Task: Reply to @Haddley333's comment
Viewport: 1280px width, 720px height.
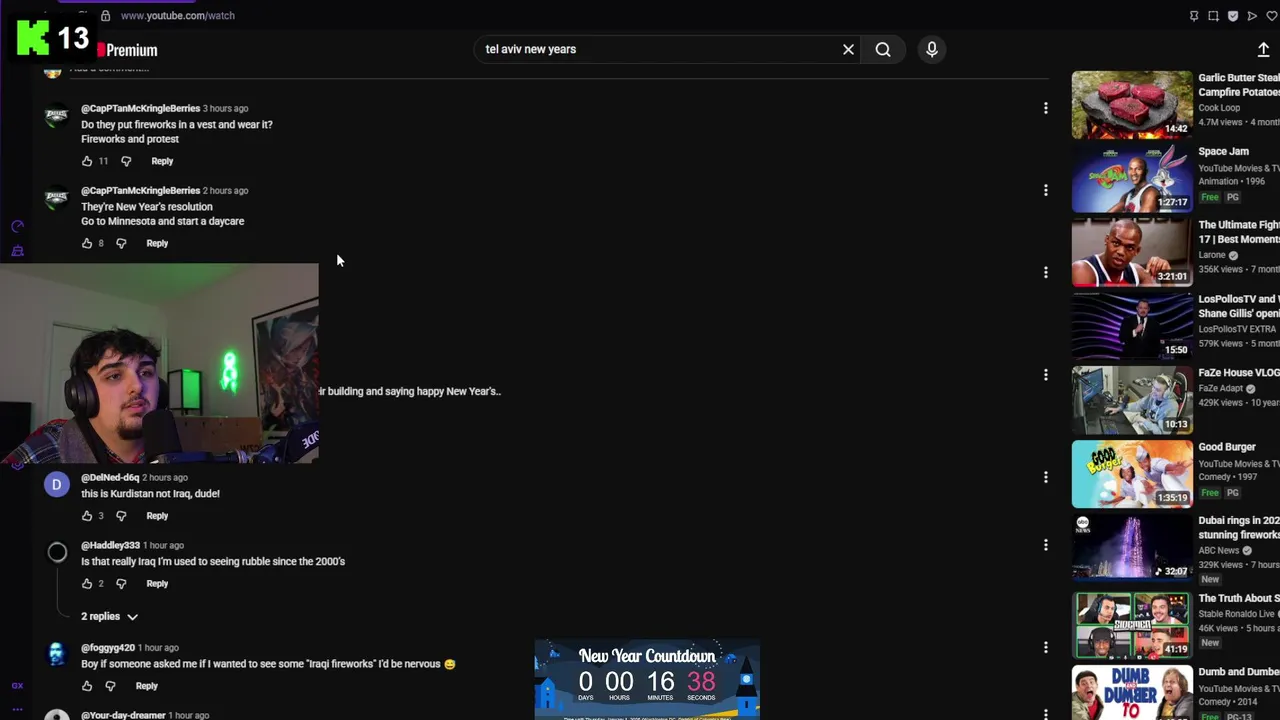Action: coord(157,584)
